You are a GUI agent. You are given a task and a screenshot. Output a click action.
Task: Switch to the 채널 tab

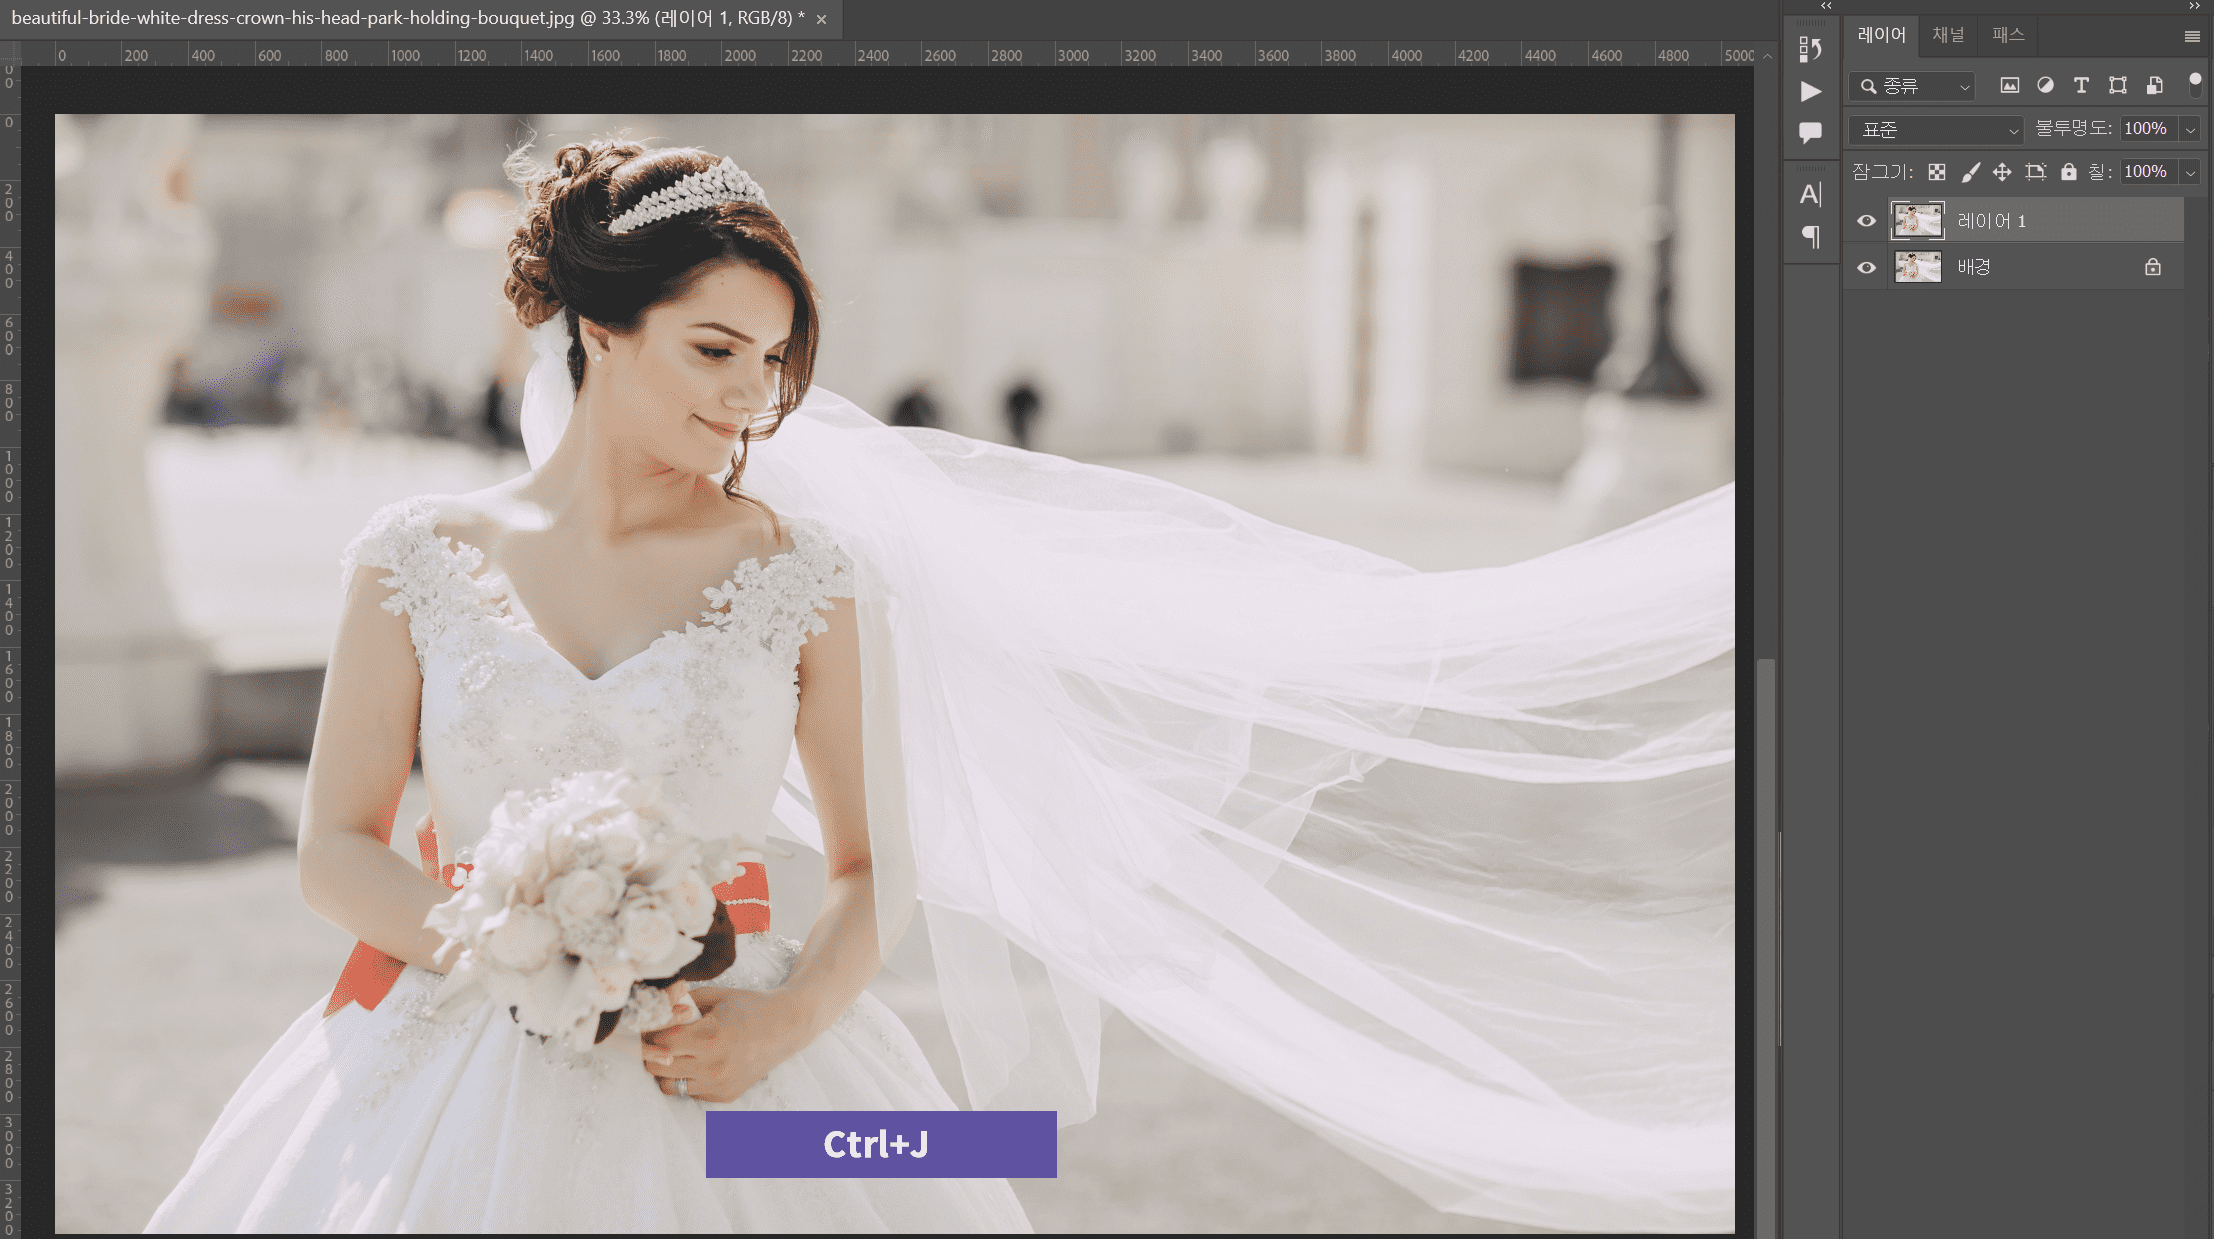click(1947, 35)
